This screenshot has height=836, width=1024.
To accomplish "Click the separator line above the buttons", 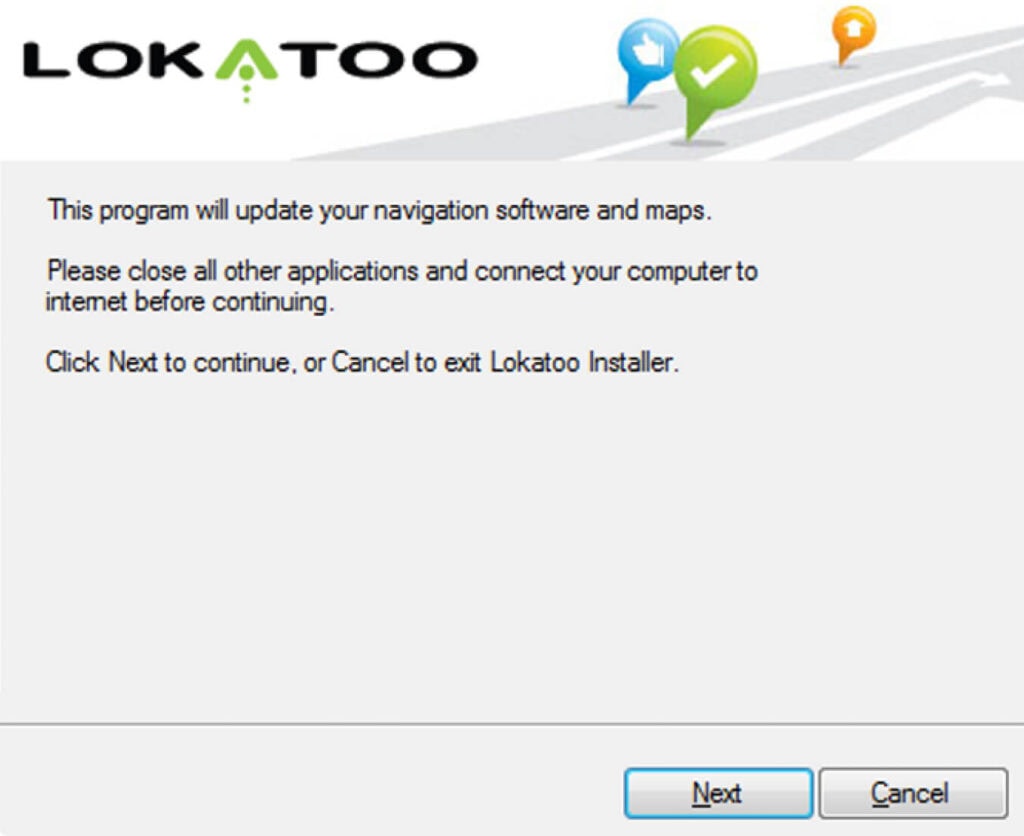I will pyautogui.click(x=512, y=724).
